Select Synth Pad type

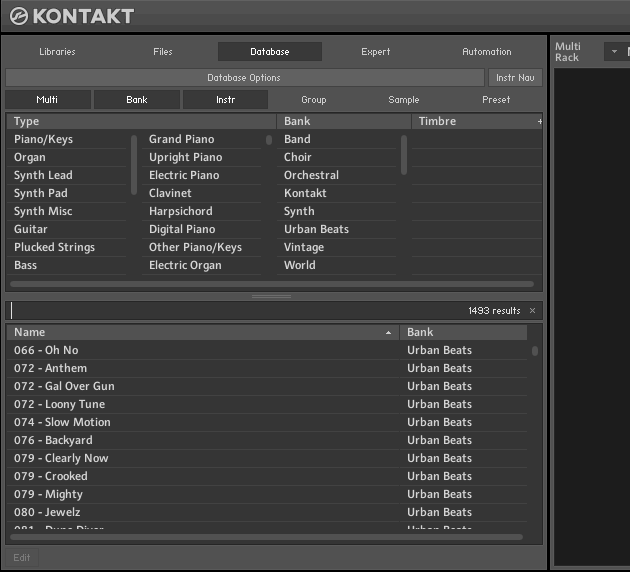[x=67, y=193]
